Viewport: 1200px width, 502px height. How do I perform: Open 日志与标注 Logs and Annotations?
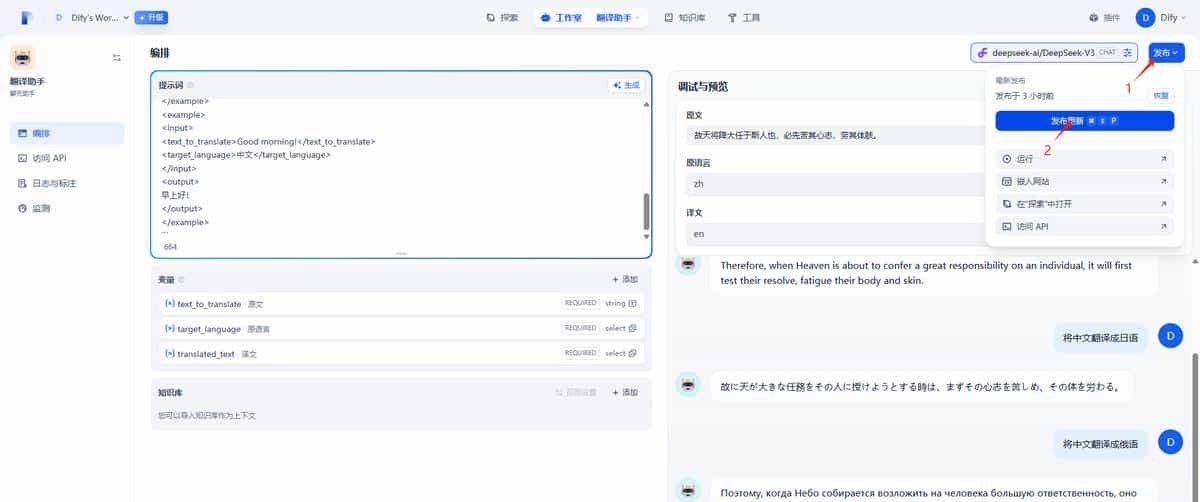(67, 184)
